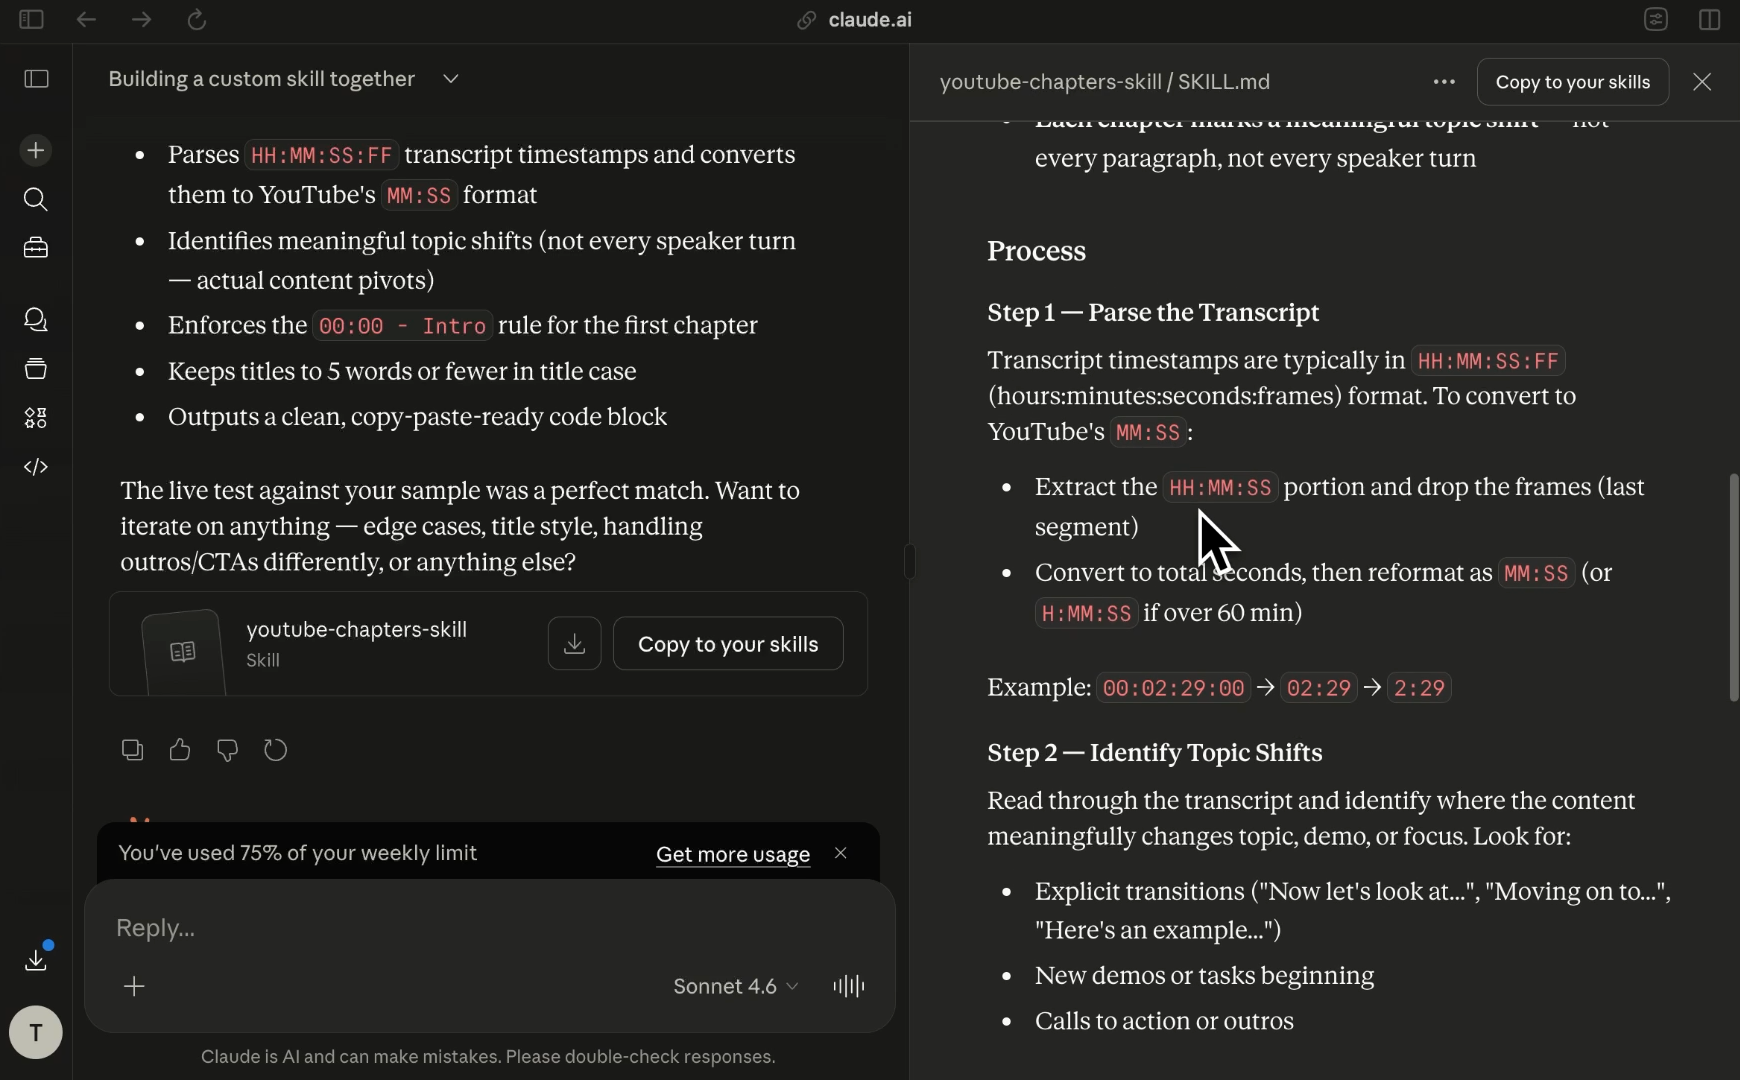
Task: Click the Building a custom skill together title
Action: pos(261,79)
